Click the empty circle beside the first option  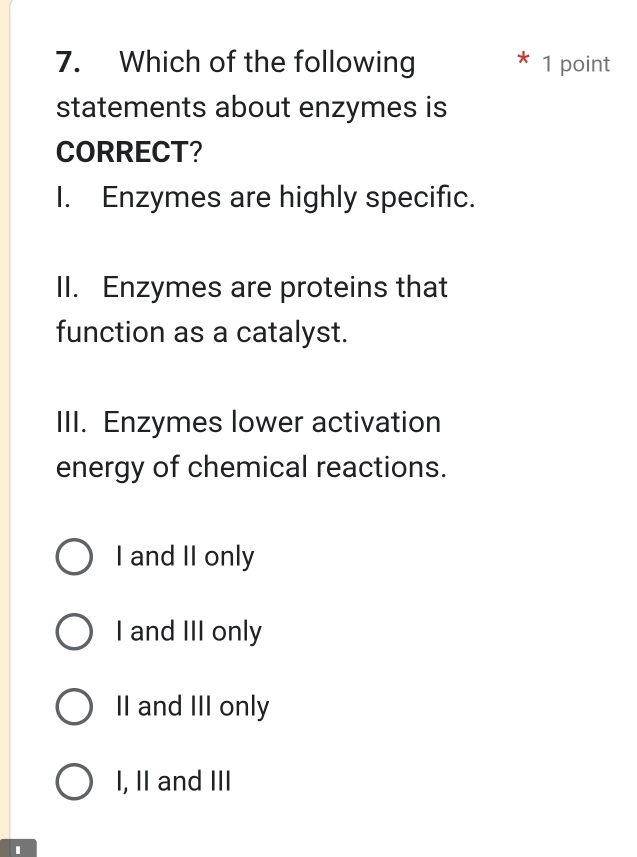click(x=74, y=557)
